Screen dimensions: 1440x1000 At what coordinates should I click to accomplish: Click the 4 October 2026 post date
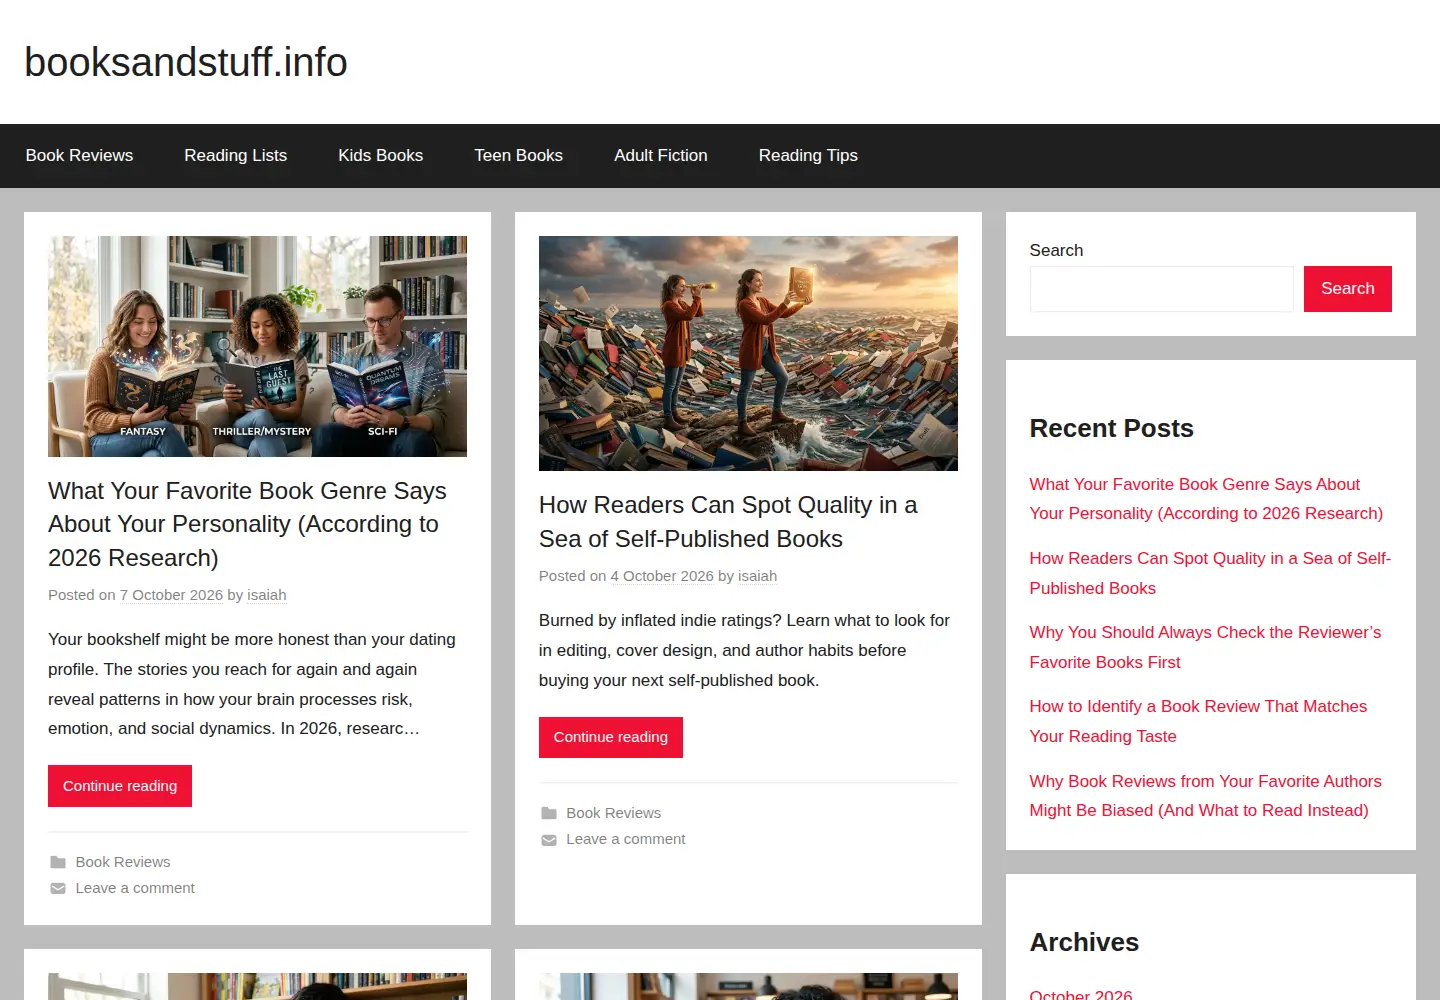[x=662, y=576]
